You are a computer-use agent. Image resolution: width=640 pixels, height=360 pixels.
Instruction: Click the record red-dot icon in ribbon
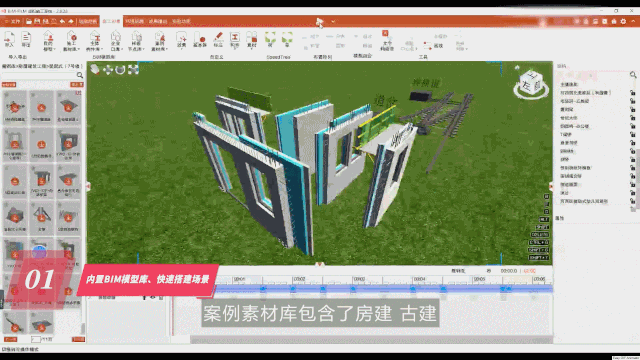(200, 40)
